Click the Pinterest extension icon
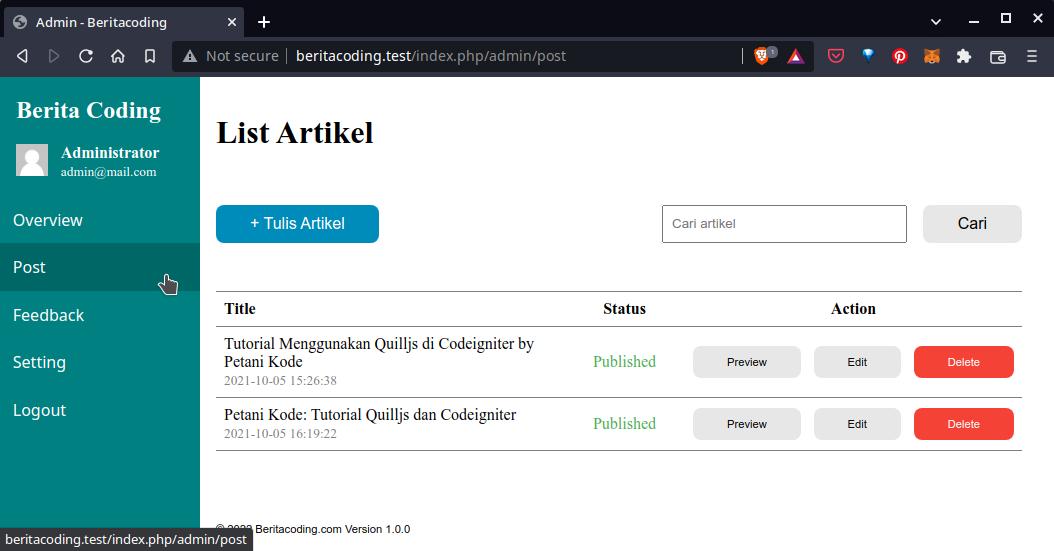1054x551 pixels. click(x=900, y=56)
